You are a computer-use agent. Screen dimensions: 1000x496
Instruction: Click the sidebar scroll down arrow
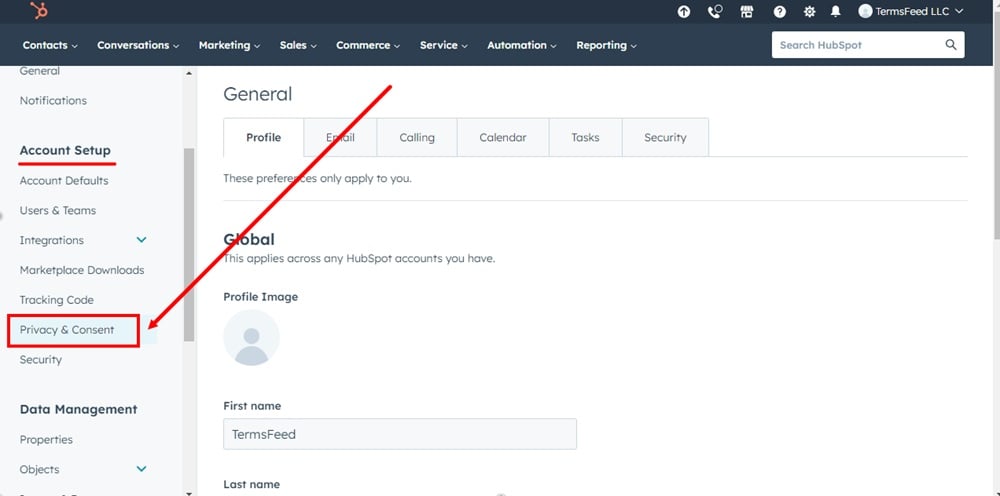click(188, 493)
